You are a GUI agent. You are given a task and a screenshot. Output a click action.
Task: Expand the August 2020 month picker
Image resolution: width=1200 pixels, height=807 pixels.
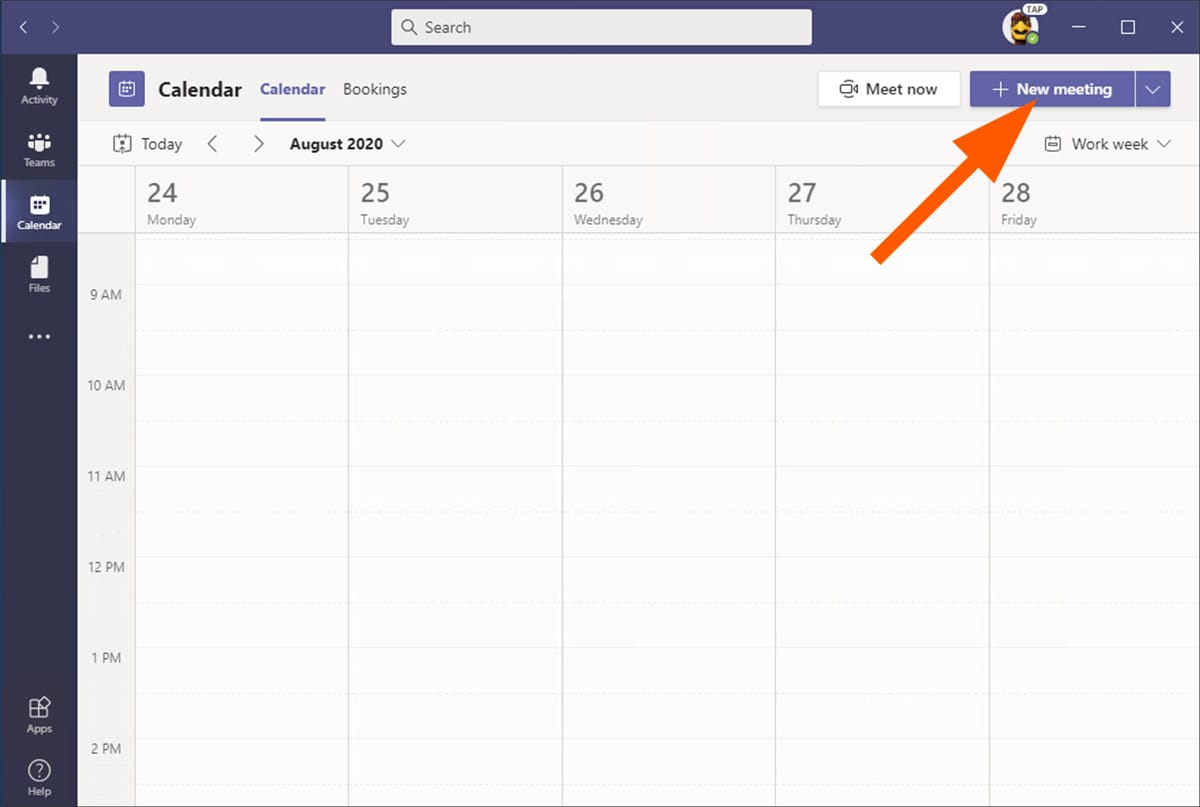pos(347,144)
